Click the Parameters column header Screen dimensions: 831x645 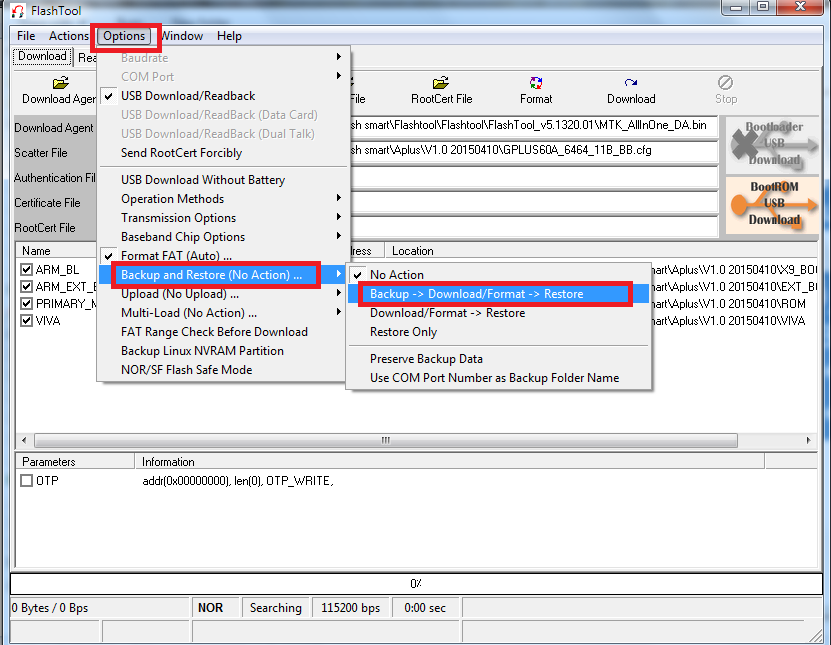[x=75, y=462]
